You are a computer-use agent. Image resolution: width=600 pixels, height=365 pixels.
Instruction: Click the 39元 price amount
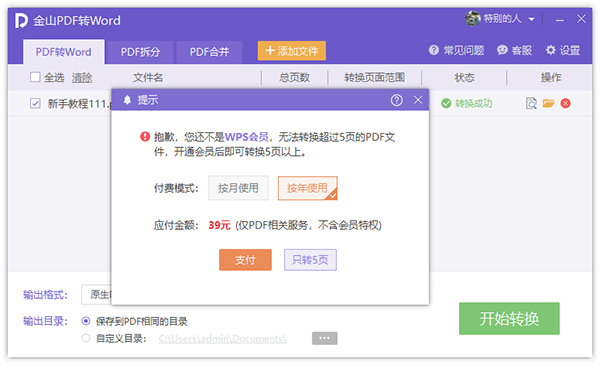[219, 225]
